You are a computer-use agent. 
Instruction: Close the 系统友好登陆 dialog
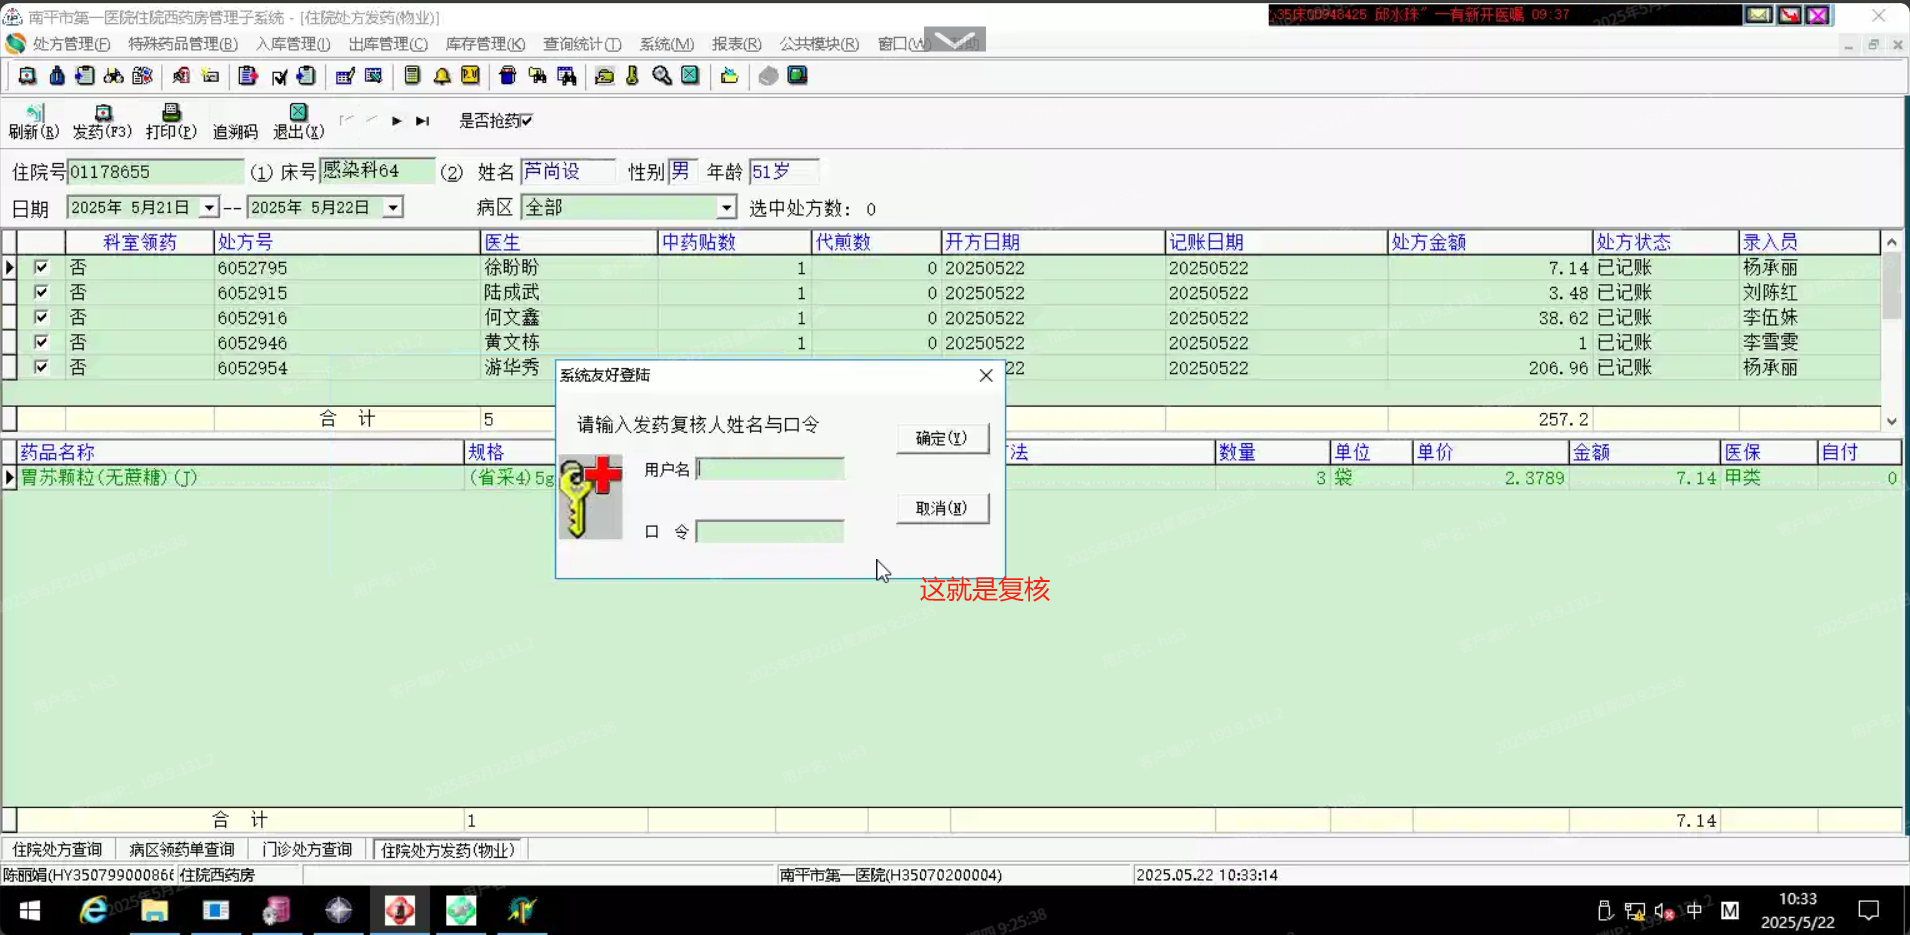pos(986,375)
